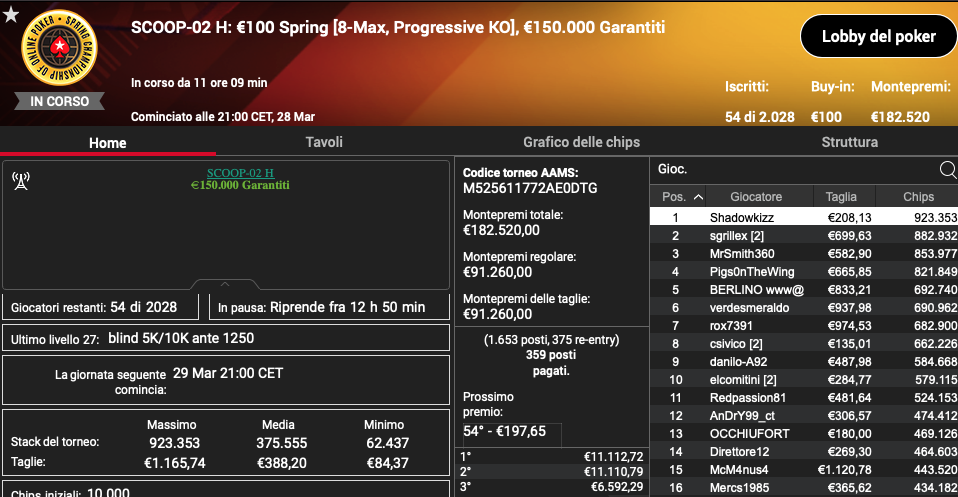Click the 1° prize €11.112,72 row

[552, 456]
